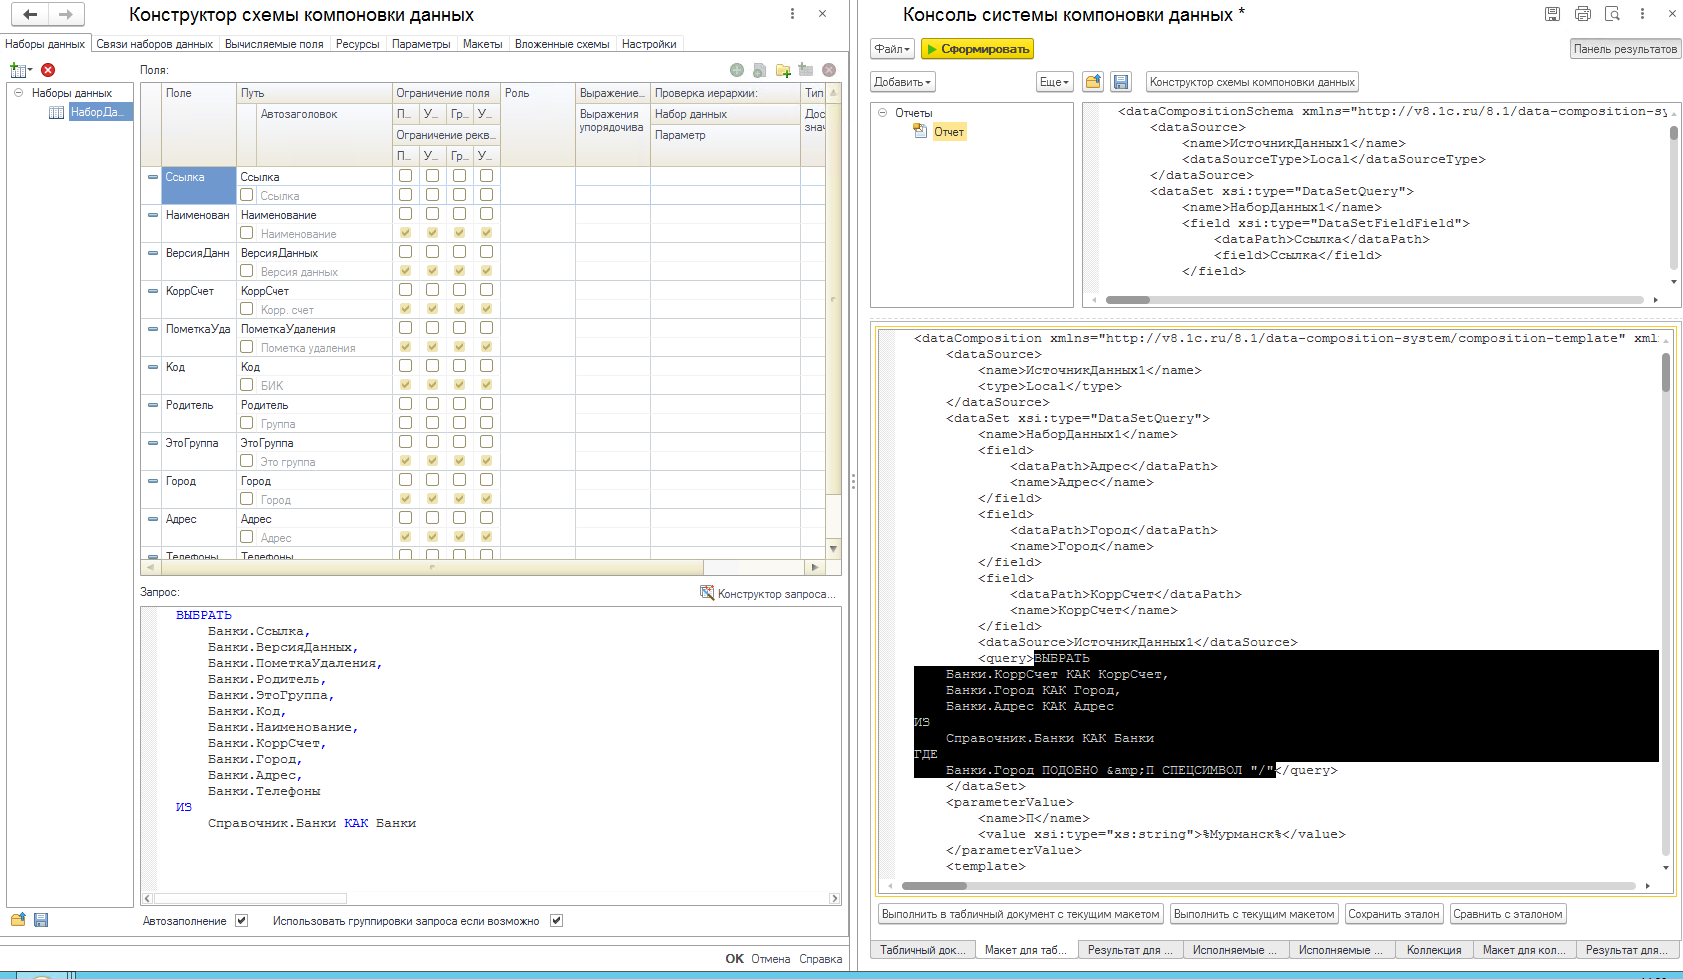
Task: Check the autotitle checkbox beside greyed Наименование
Action: click(247, 233)
